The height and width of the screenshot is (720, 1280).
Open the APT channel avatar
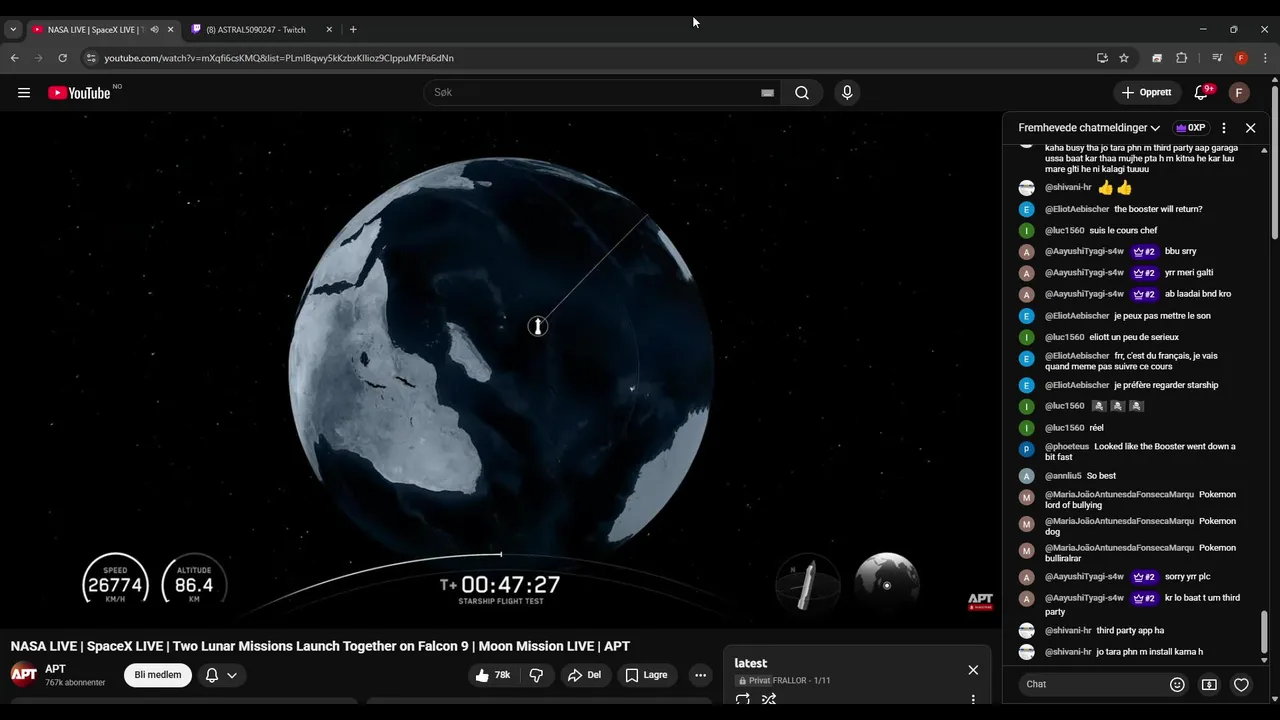tap(24, 675)
